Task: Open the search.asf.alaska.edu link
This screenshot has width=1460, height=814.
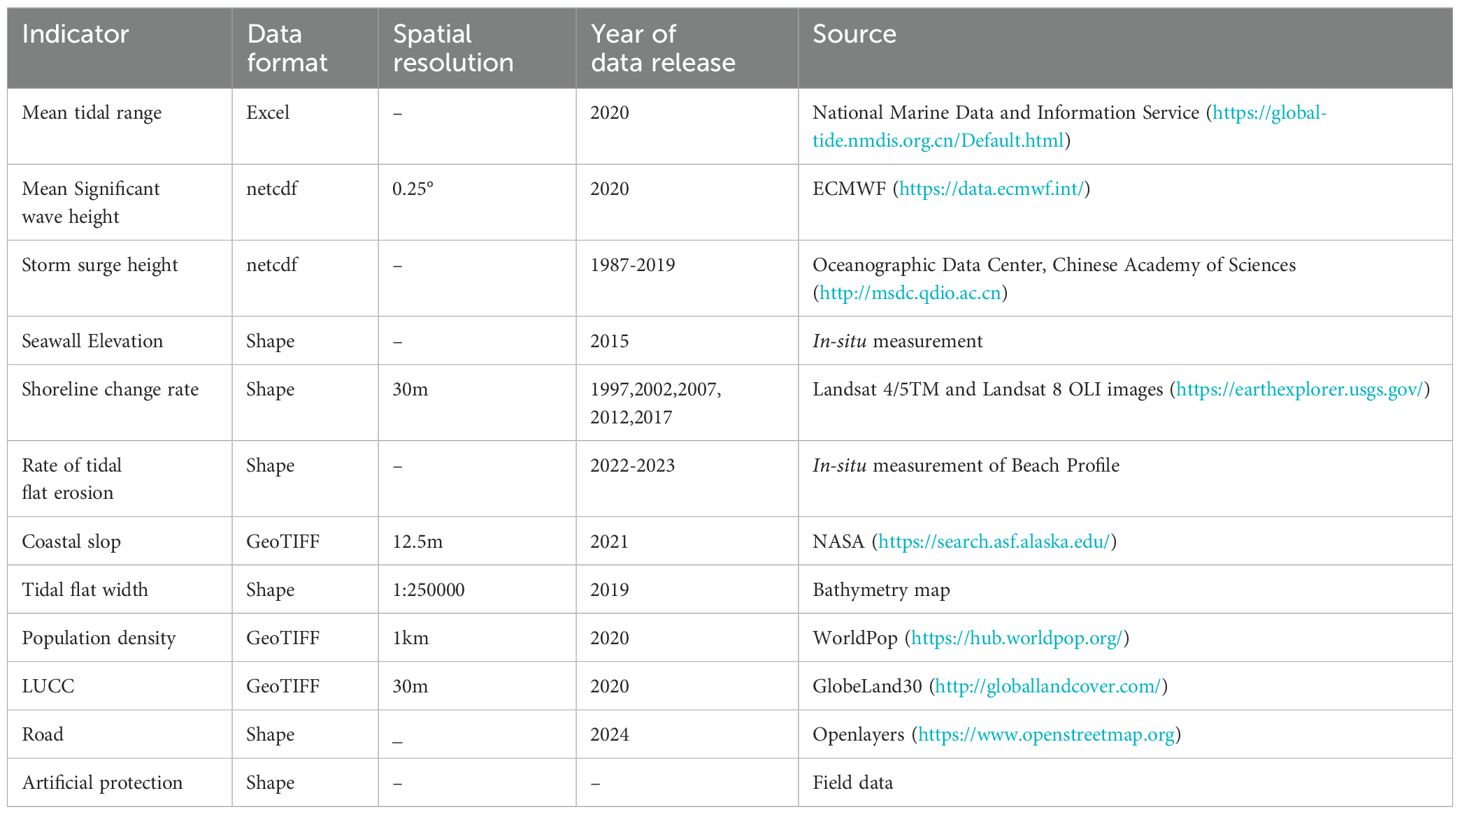Action: [x=994, y=541]
